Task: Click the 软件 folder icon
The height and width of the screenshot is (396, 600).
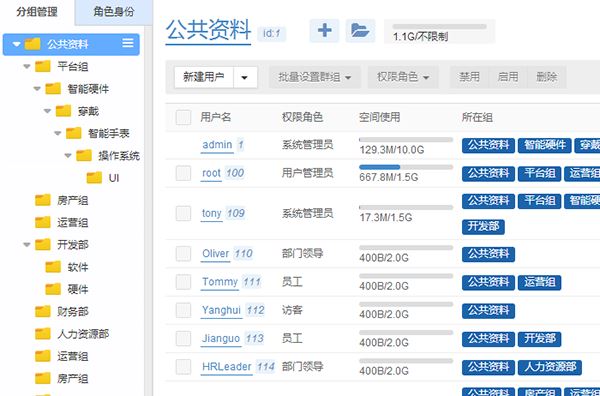Action: click(x=53, y=267)
